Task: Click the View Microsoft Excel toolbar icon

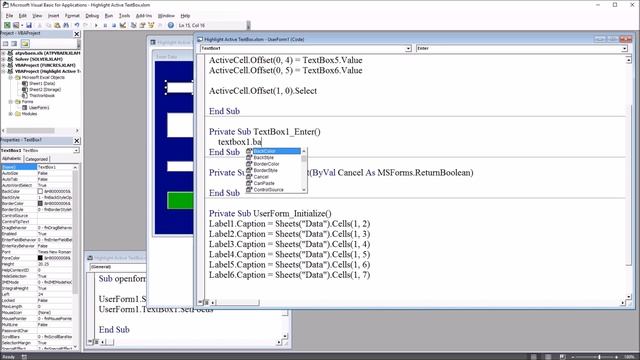Action: (x=7, y=25)
